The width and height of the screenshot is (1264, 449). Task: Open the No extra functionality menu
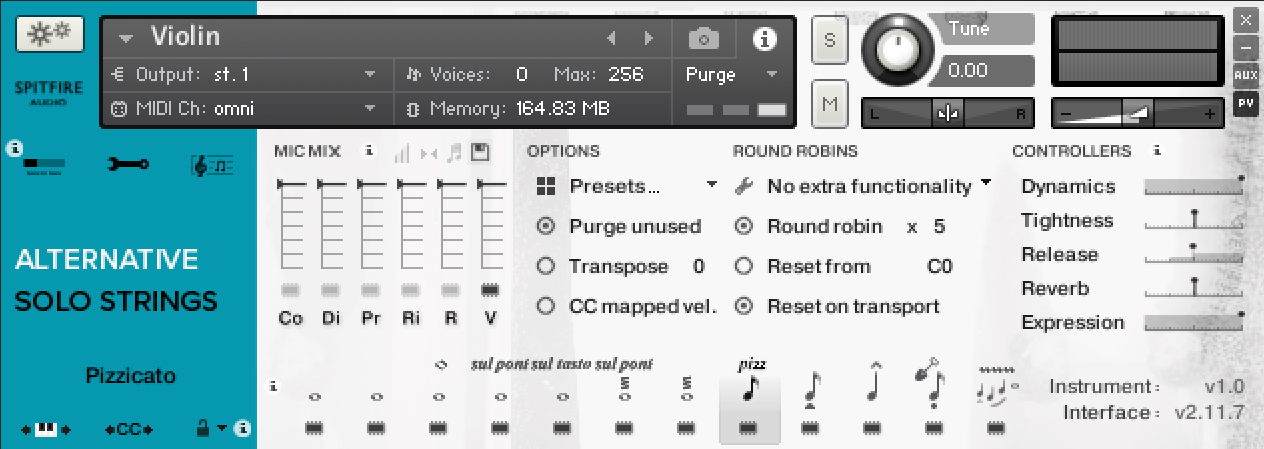[866, 186]
